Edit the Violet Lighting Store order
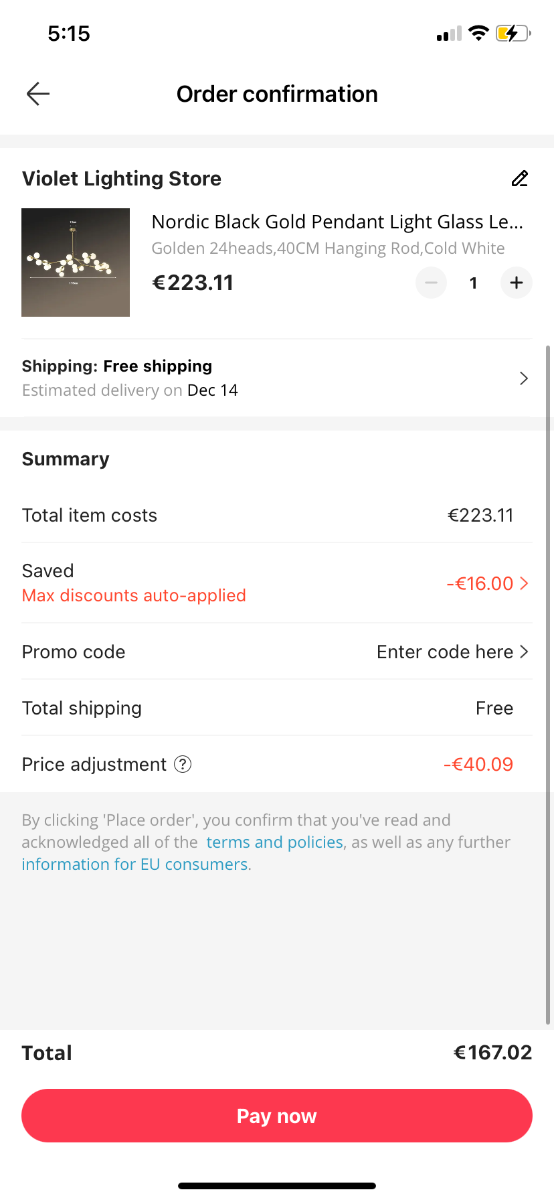Screen dimensions: 554x1200 coord(519,179)
